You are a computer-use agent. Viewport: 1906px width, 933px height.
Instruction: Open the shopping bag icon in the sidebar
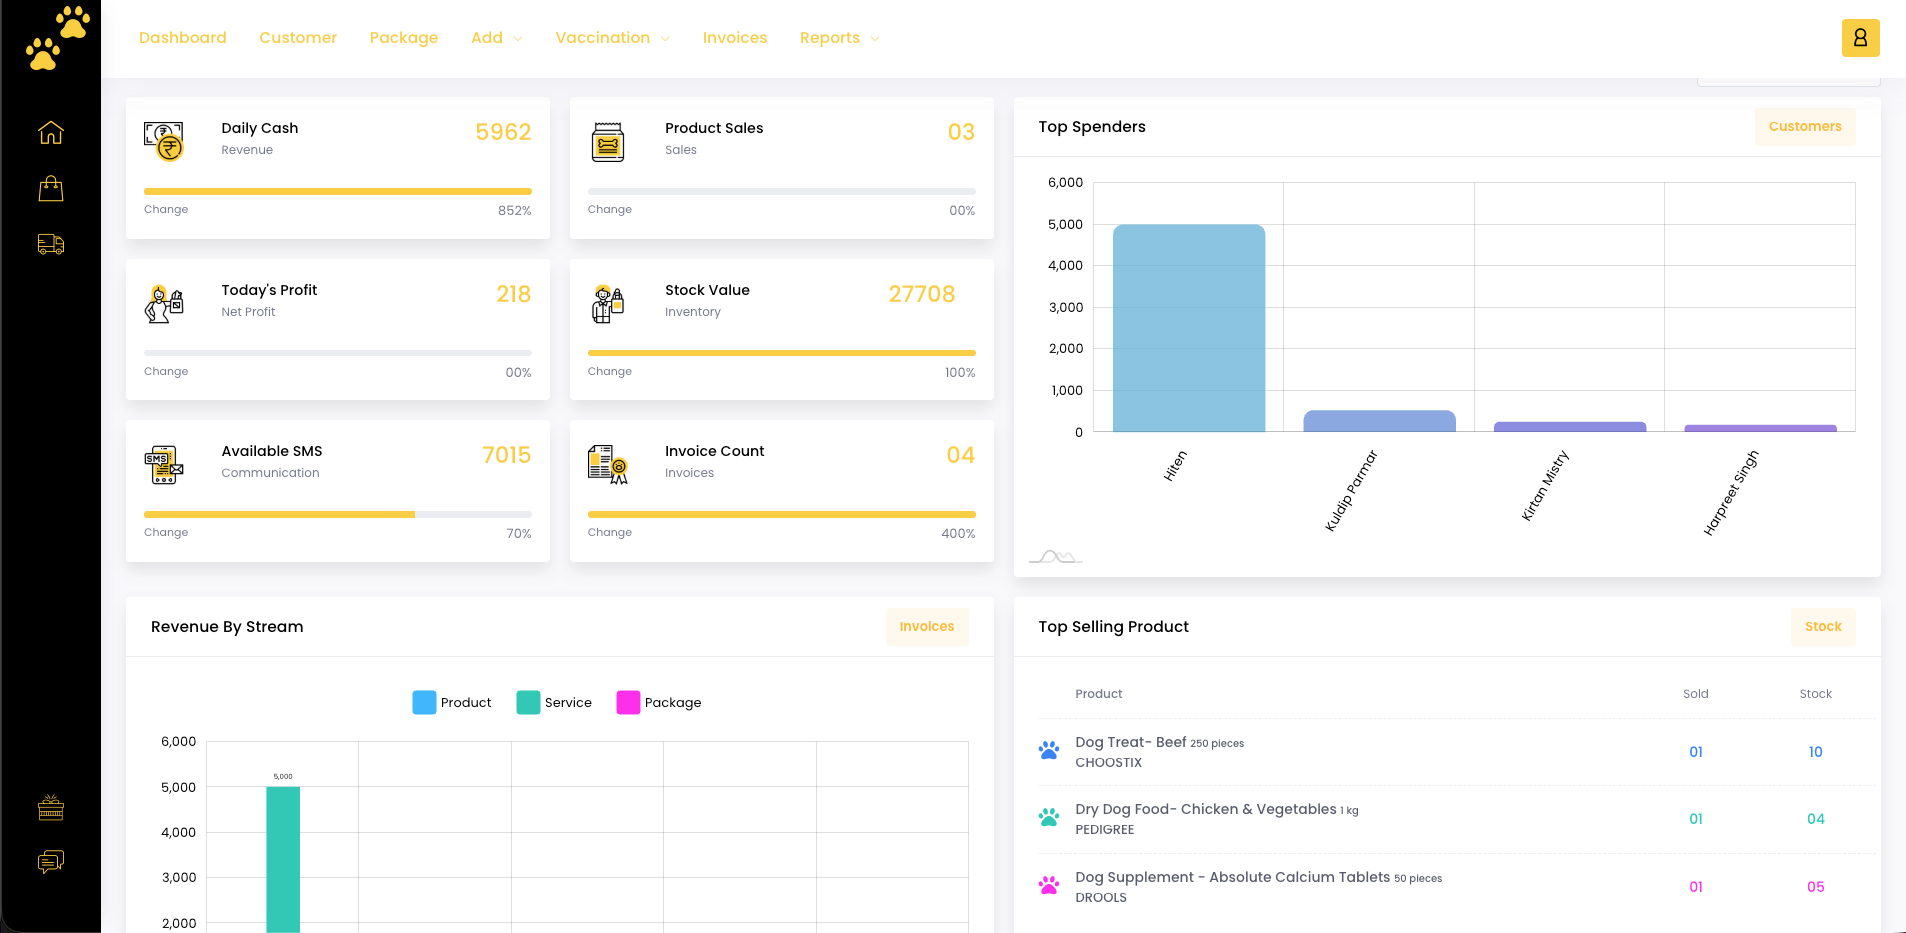pyautogui.click(x=50, y=188)
